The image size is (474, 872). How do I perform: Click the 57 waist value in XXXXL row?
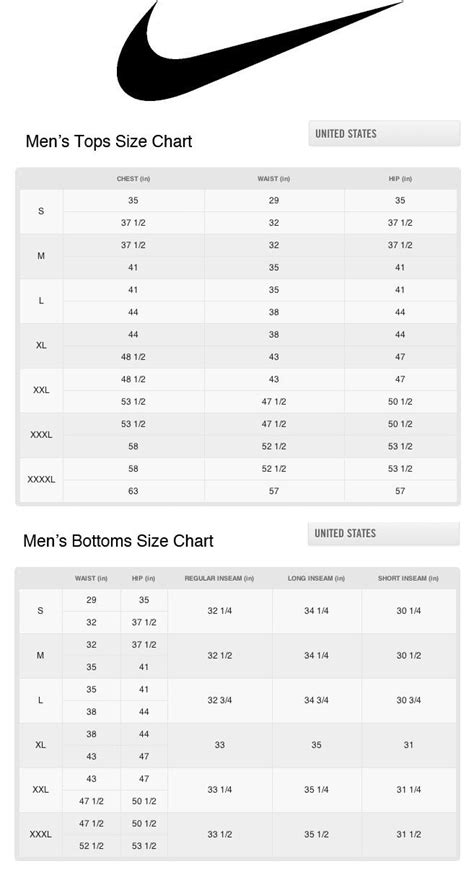pos(274,491)
